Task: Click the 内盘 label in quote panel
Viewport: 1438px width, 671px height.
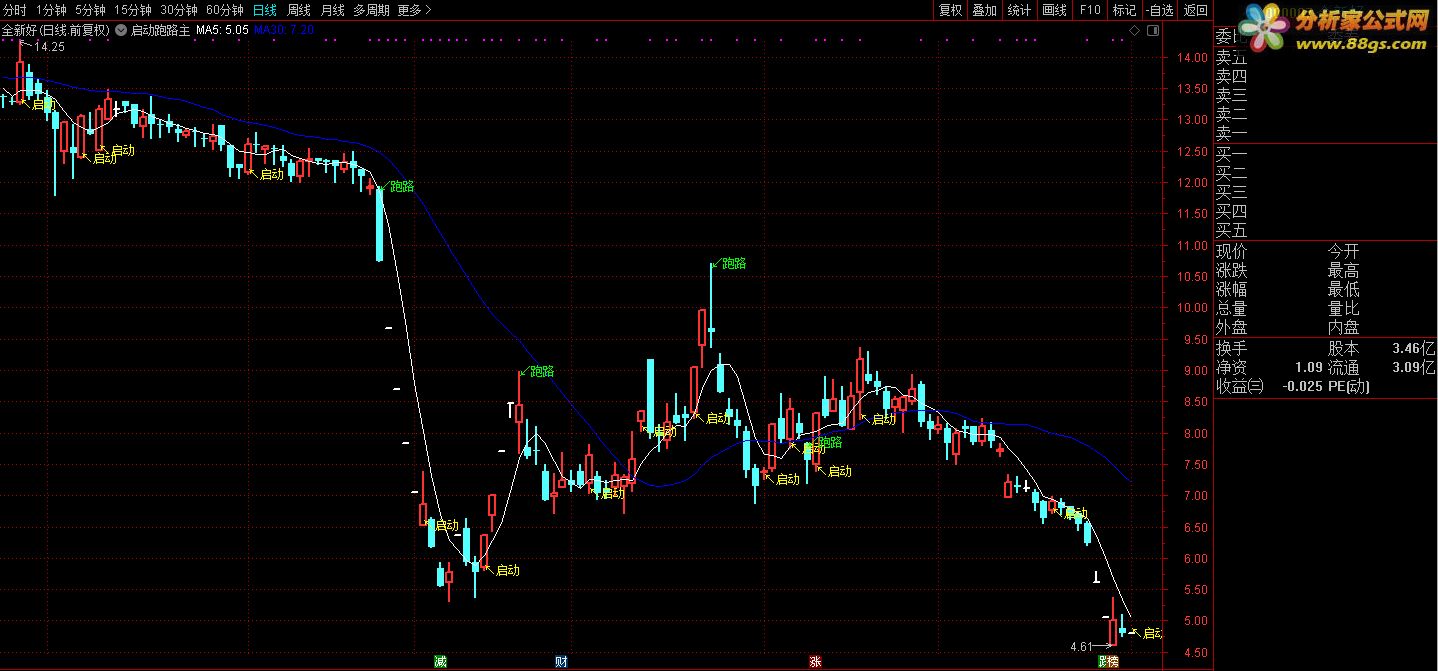Action: pyautogui.click(x=1343, y=328)
